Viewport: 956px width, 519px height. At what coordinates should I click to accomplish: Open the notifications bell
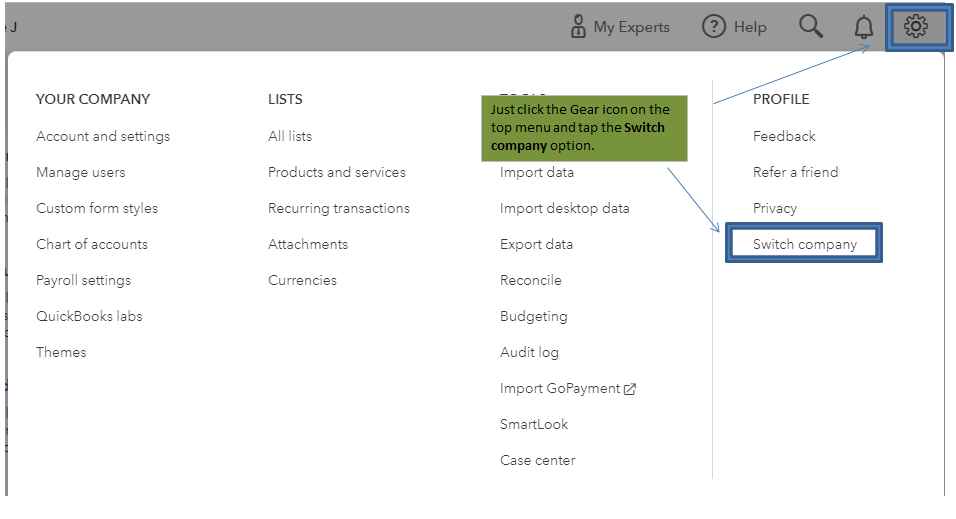(x=863, y=28)
